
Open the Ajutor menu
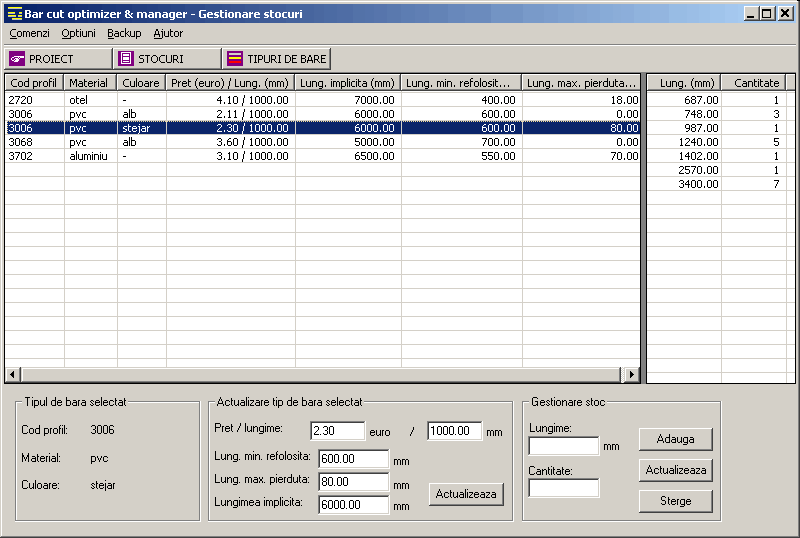pyautogui.click(x=168, y=33)
